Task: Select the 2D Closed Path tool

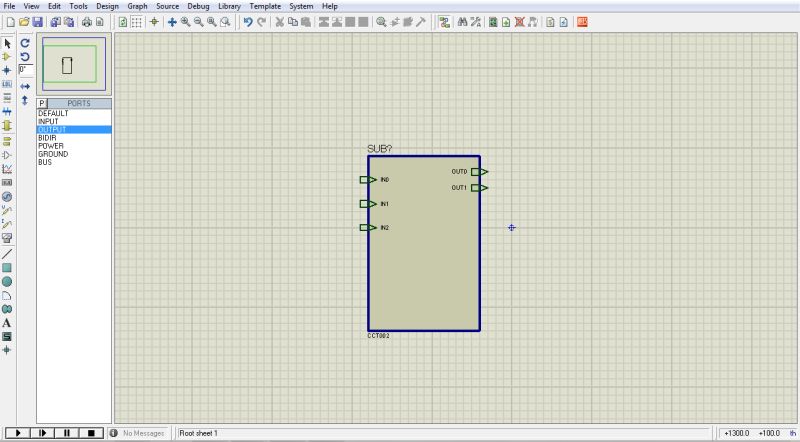Action: click(x=7, y=309)
